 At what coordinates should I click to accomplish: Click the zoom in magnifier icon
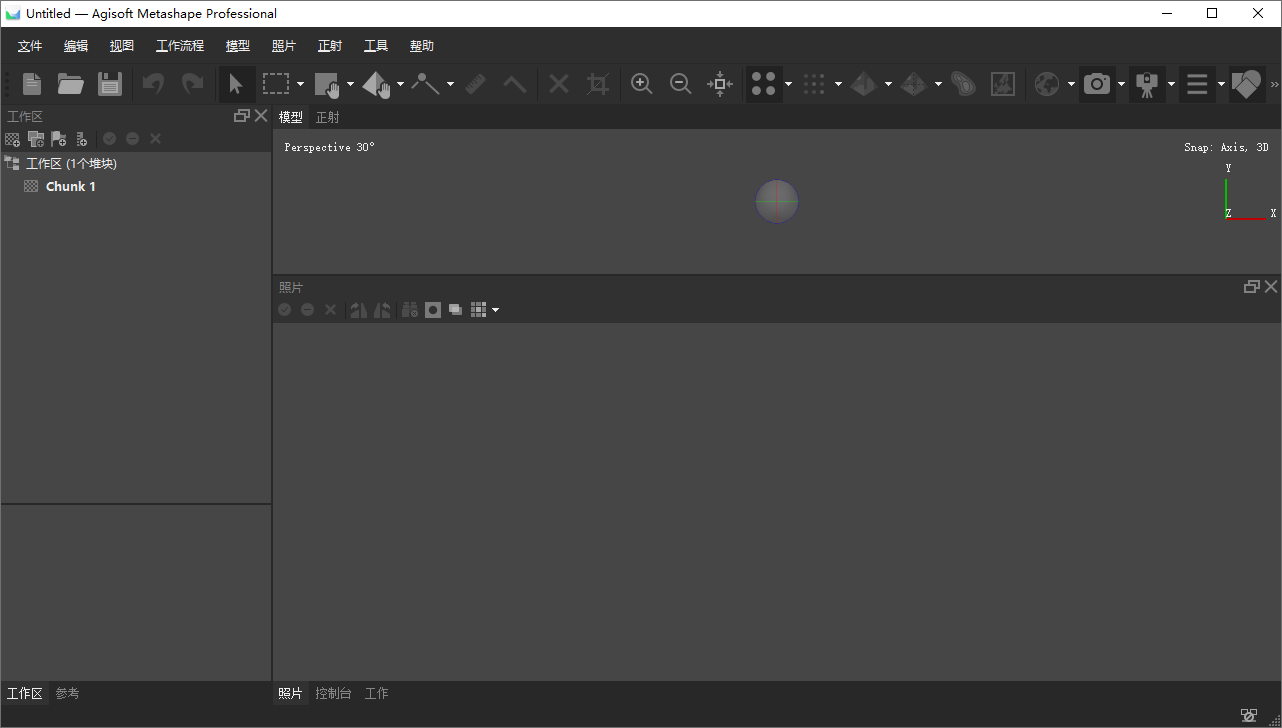click(642, 85)
